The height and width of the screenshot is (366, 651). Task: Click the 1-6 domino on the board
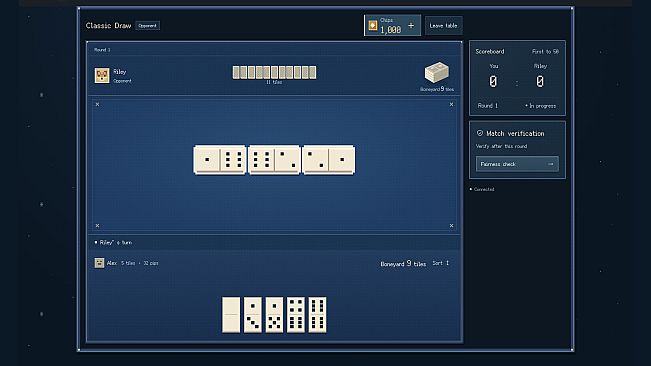pyautogui.click(x=220, y=159)
